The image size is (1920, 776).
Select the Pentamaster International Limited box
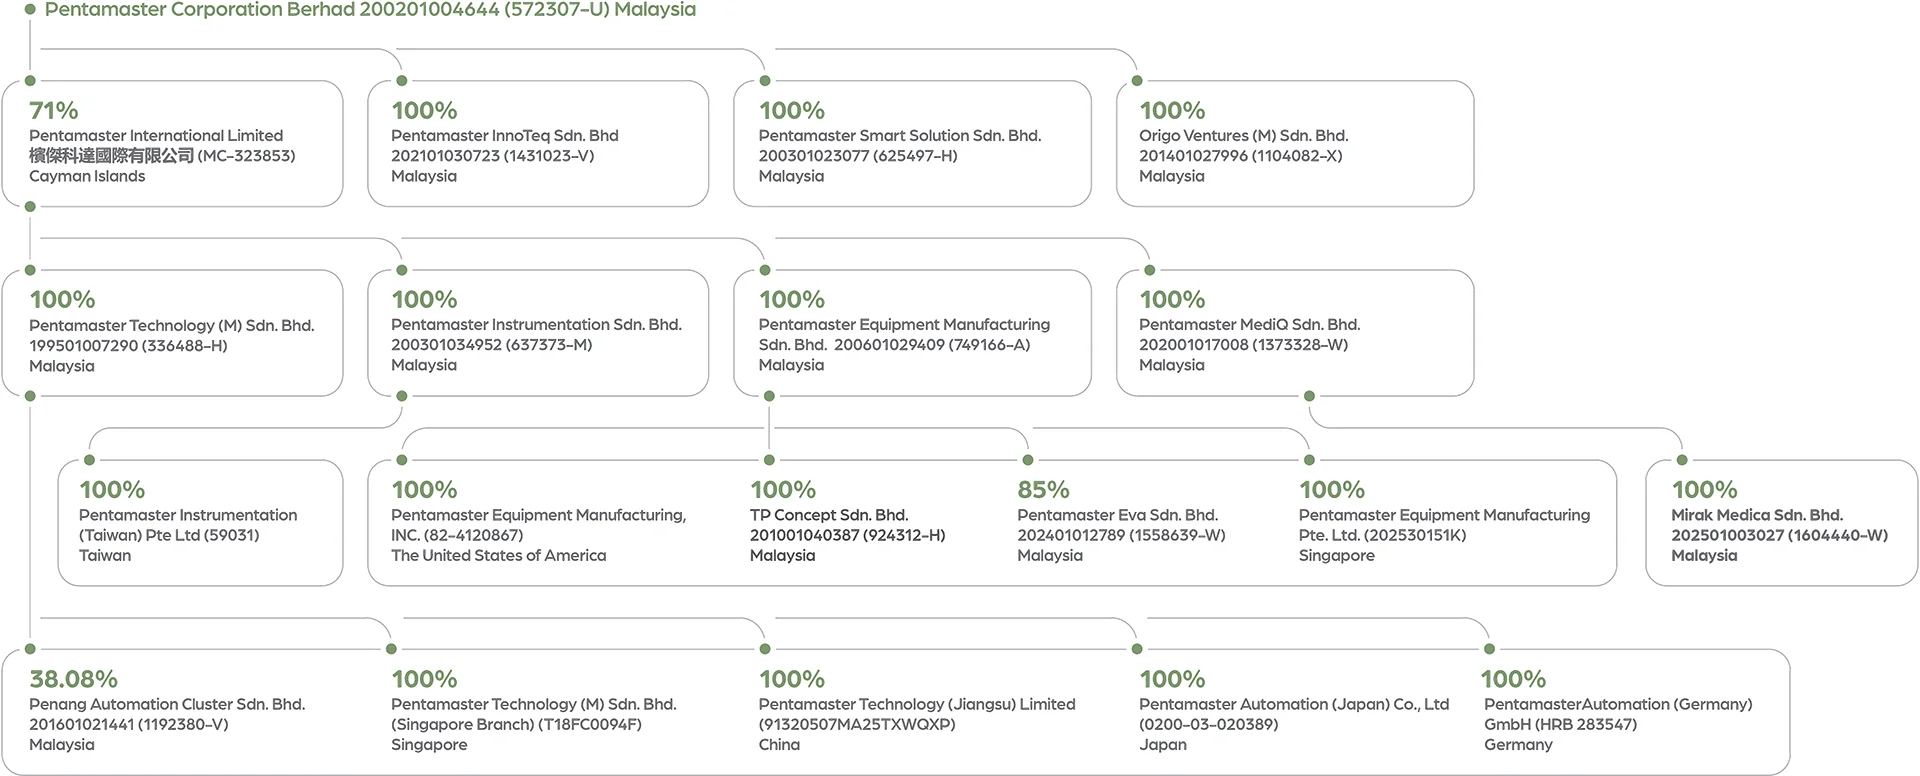(172, 144)
